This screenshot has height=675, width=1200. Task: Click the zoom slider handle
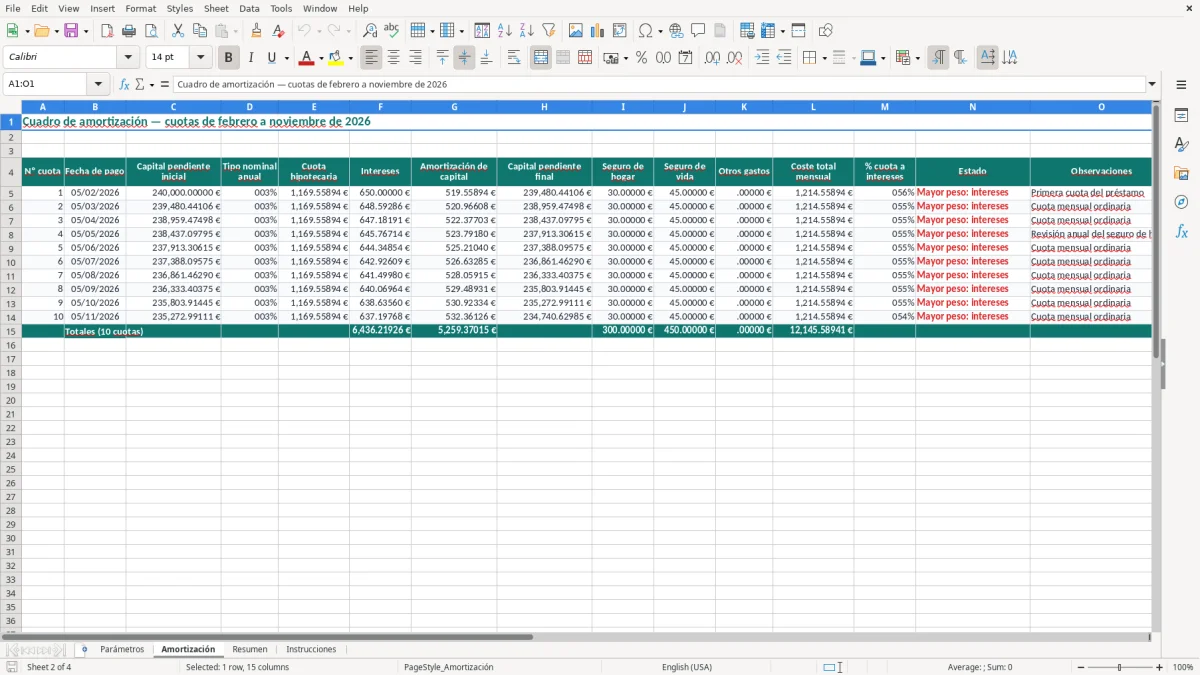coord(1119,667)
